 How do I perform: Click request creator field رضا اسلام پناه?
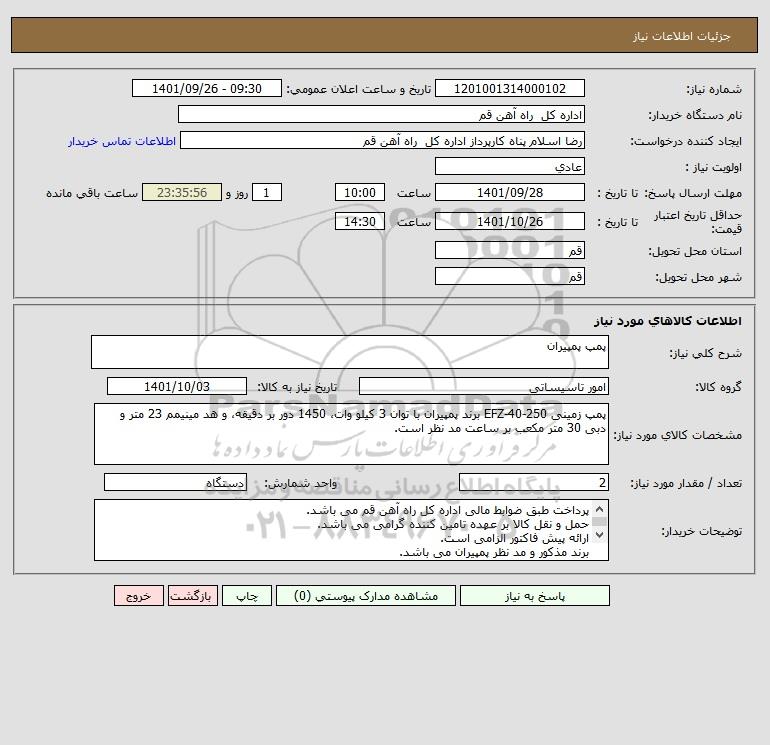pos(382,140)
